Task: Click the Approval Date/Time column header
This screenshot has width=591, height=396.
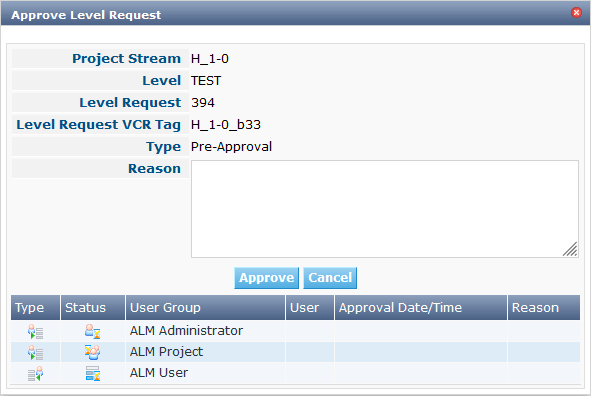Action: 421,307
